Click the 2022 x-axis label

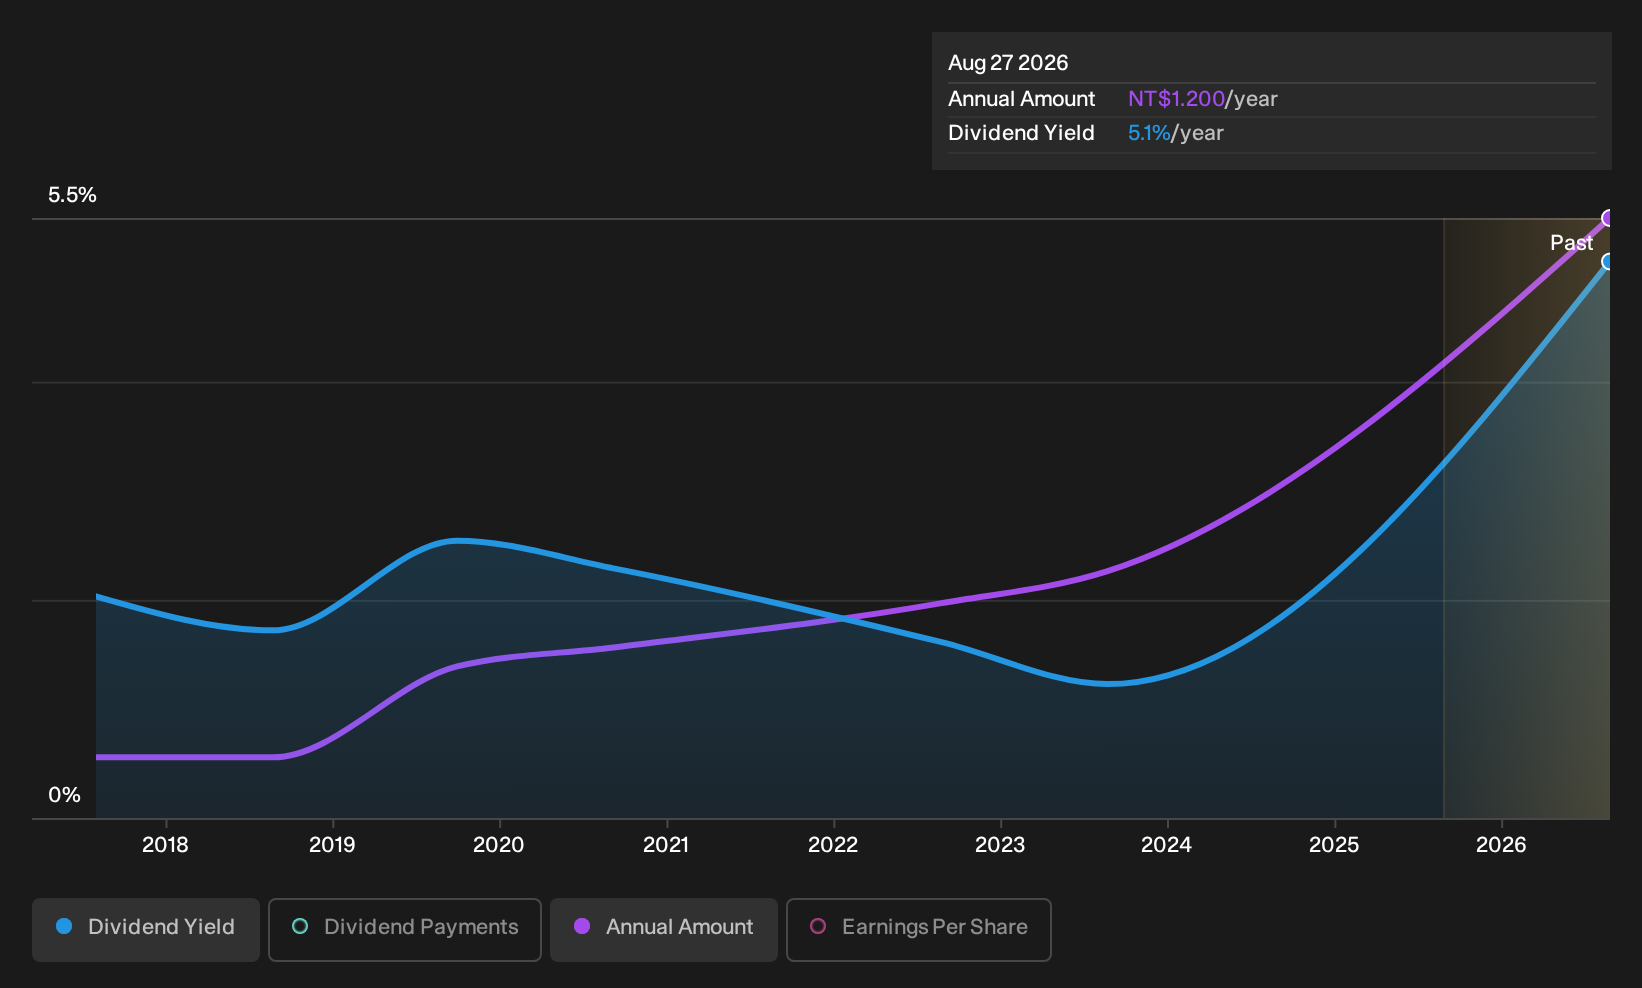coord(833,845)
